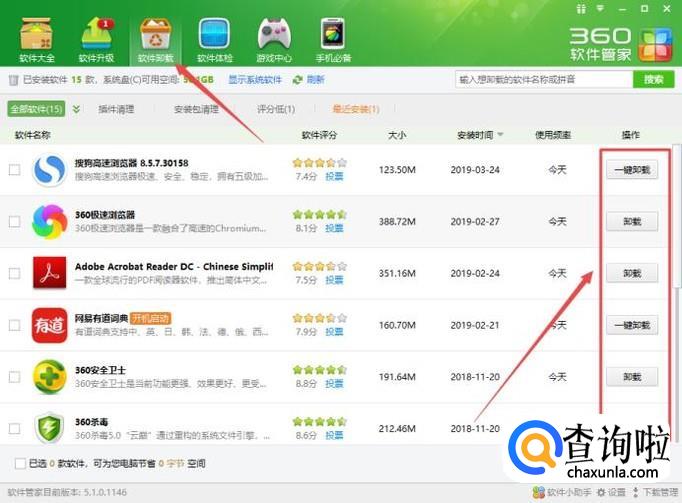Click the software list vertical scrollbar
The width and height of the screenshot is (682, 503).
[676, 215]
